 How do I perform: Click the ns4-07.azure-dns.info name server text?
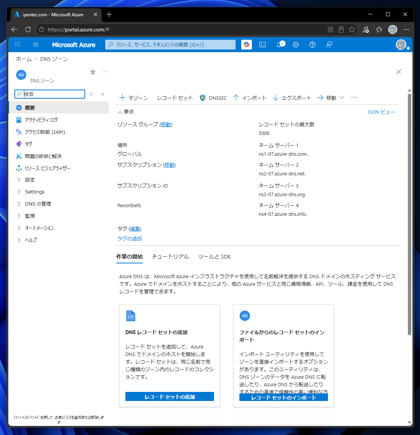283,214
